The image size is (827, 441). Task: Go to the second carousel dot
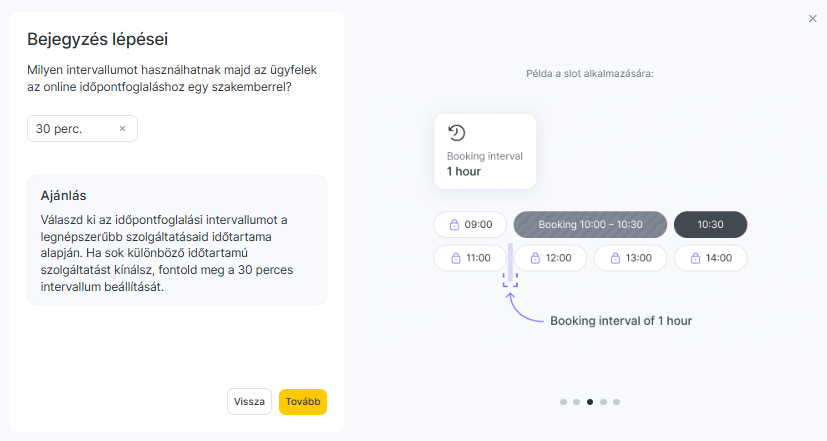point(577,402)
